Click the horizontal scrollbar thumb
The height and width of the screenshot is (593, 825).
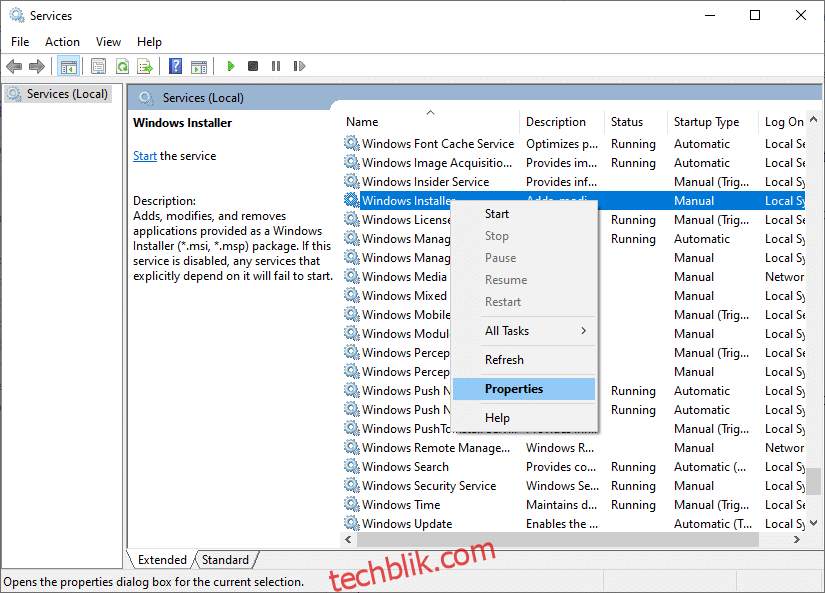tap(558, 539)
